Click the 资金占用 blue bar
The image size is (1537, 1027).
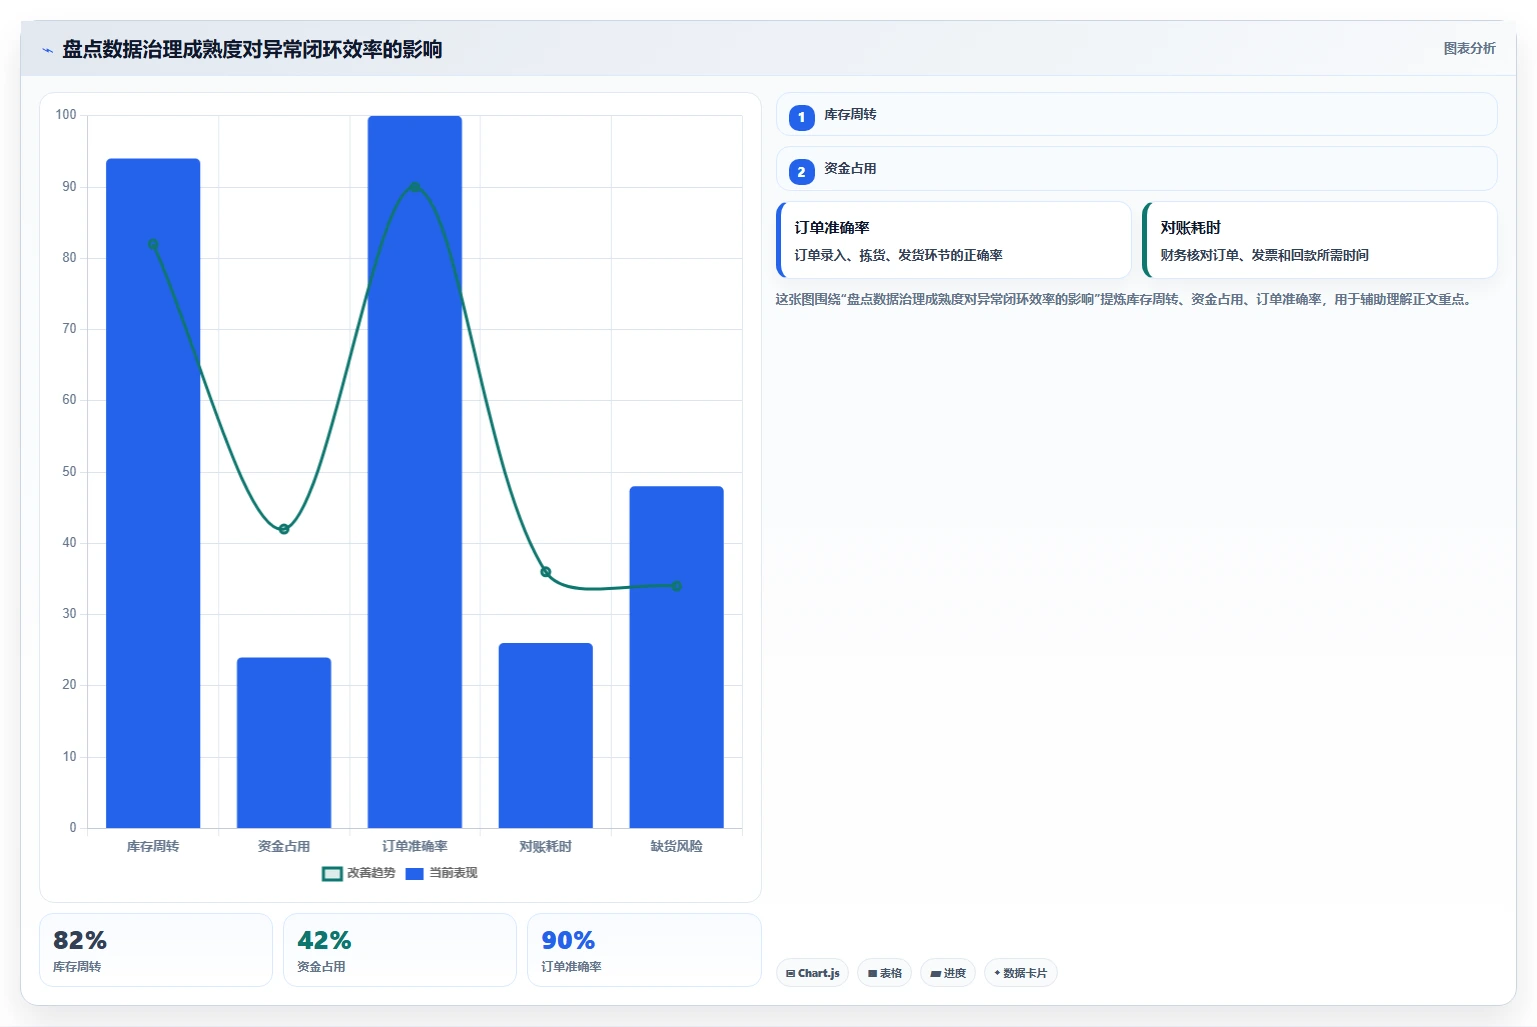coord(284,743)
